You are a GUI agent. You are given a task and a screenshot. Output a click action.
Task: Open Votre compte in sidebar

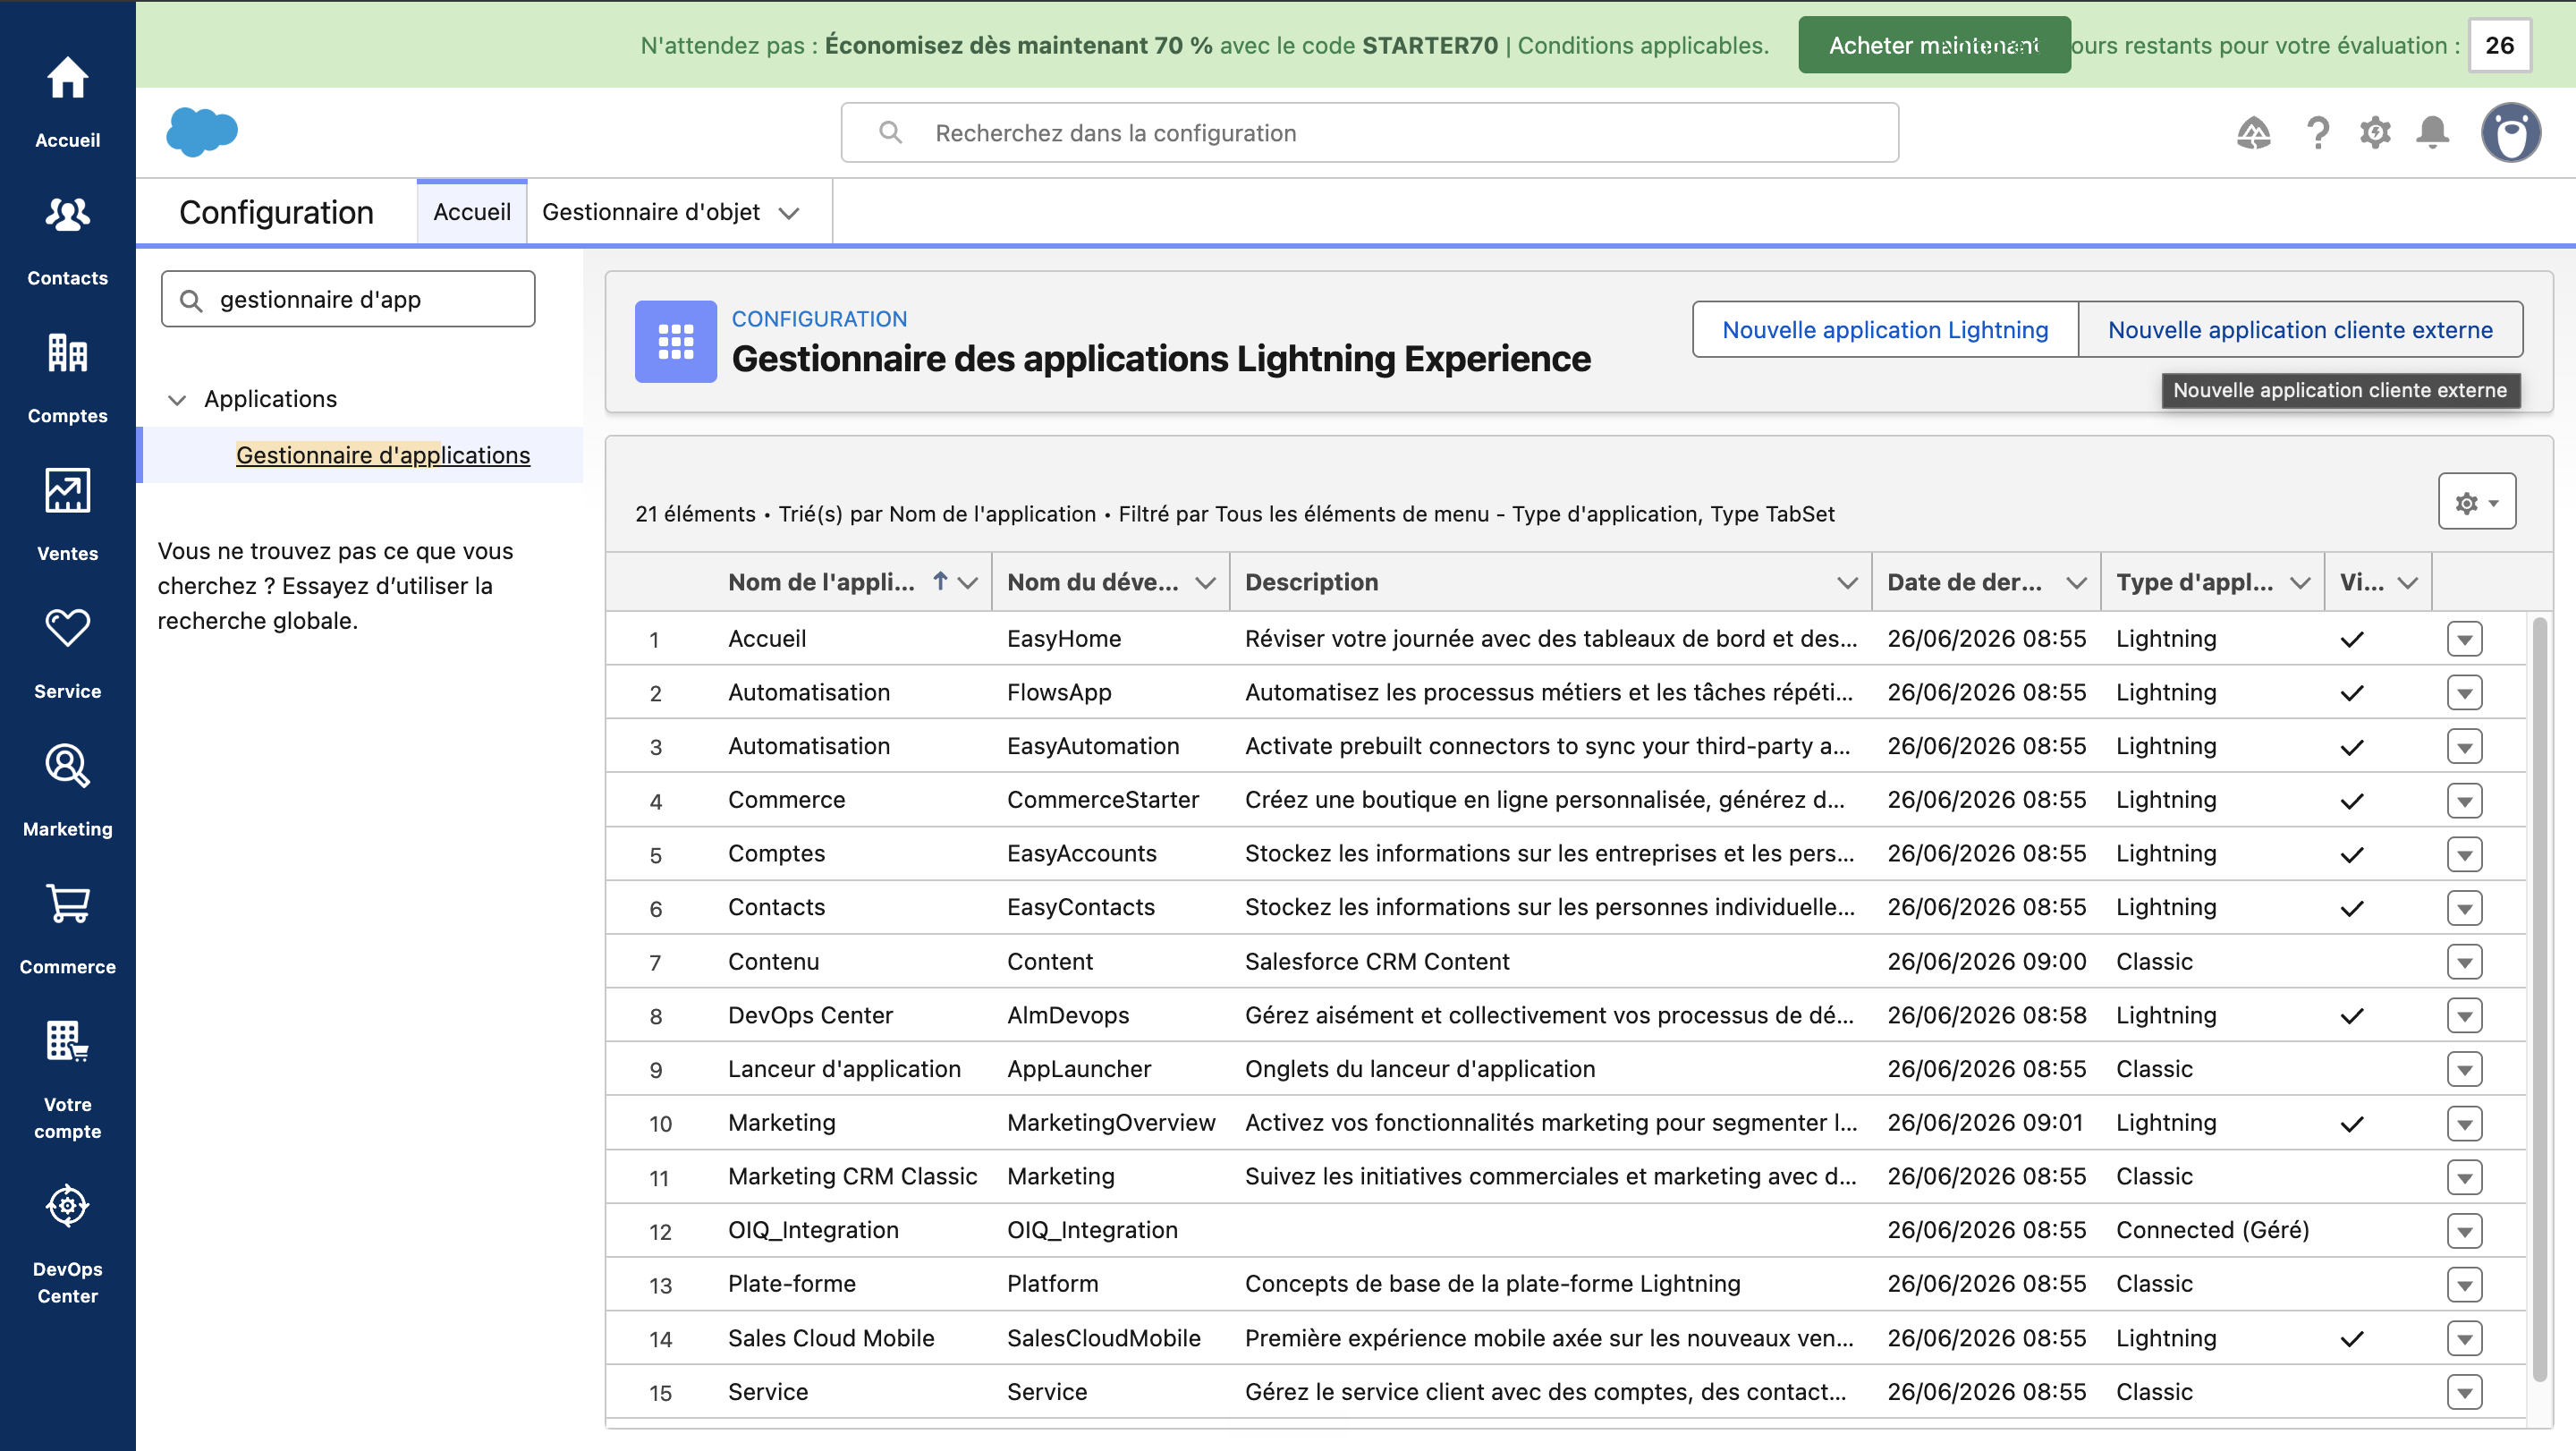pos(67,1080)
